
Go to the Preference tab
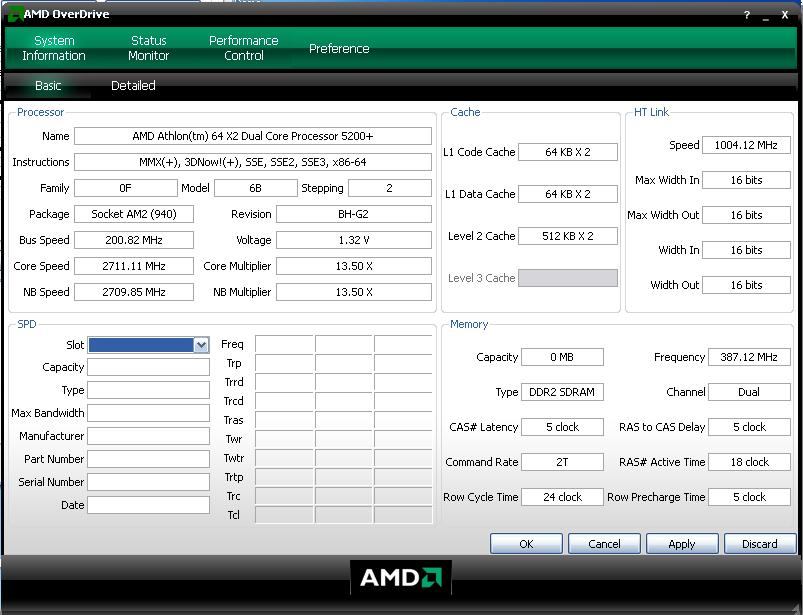[339, 49]
